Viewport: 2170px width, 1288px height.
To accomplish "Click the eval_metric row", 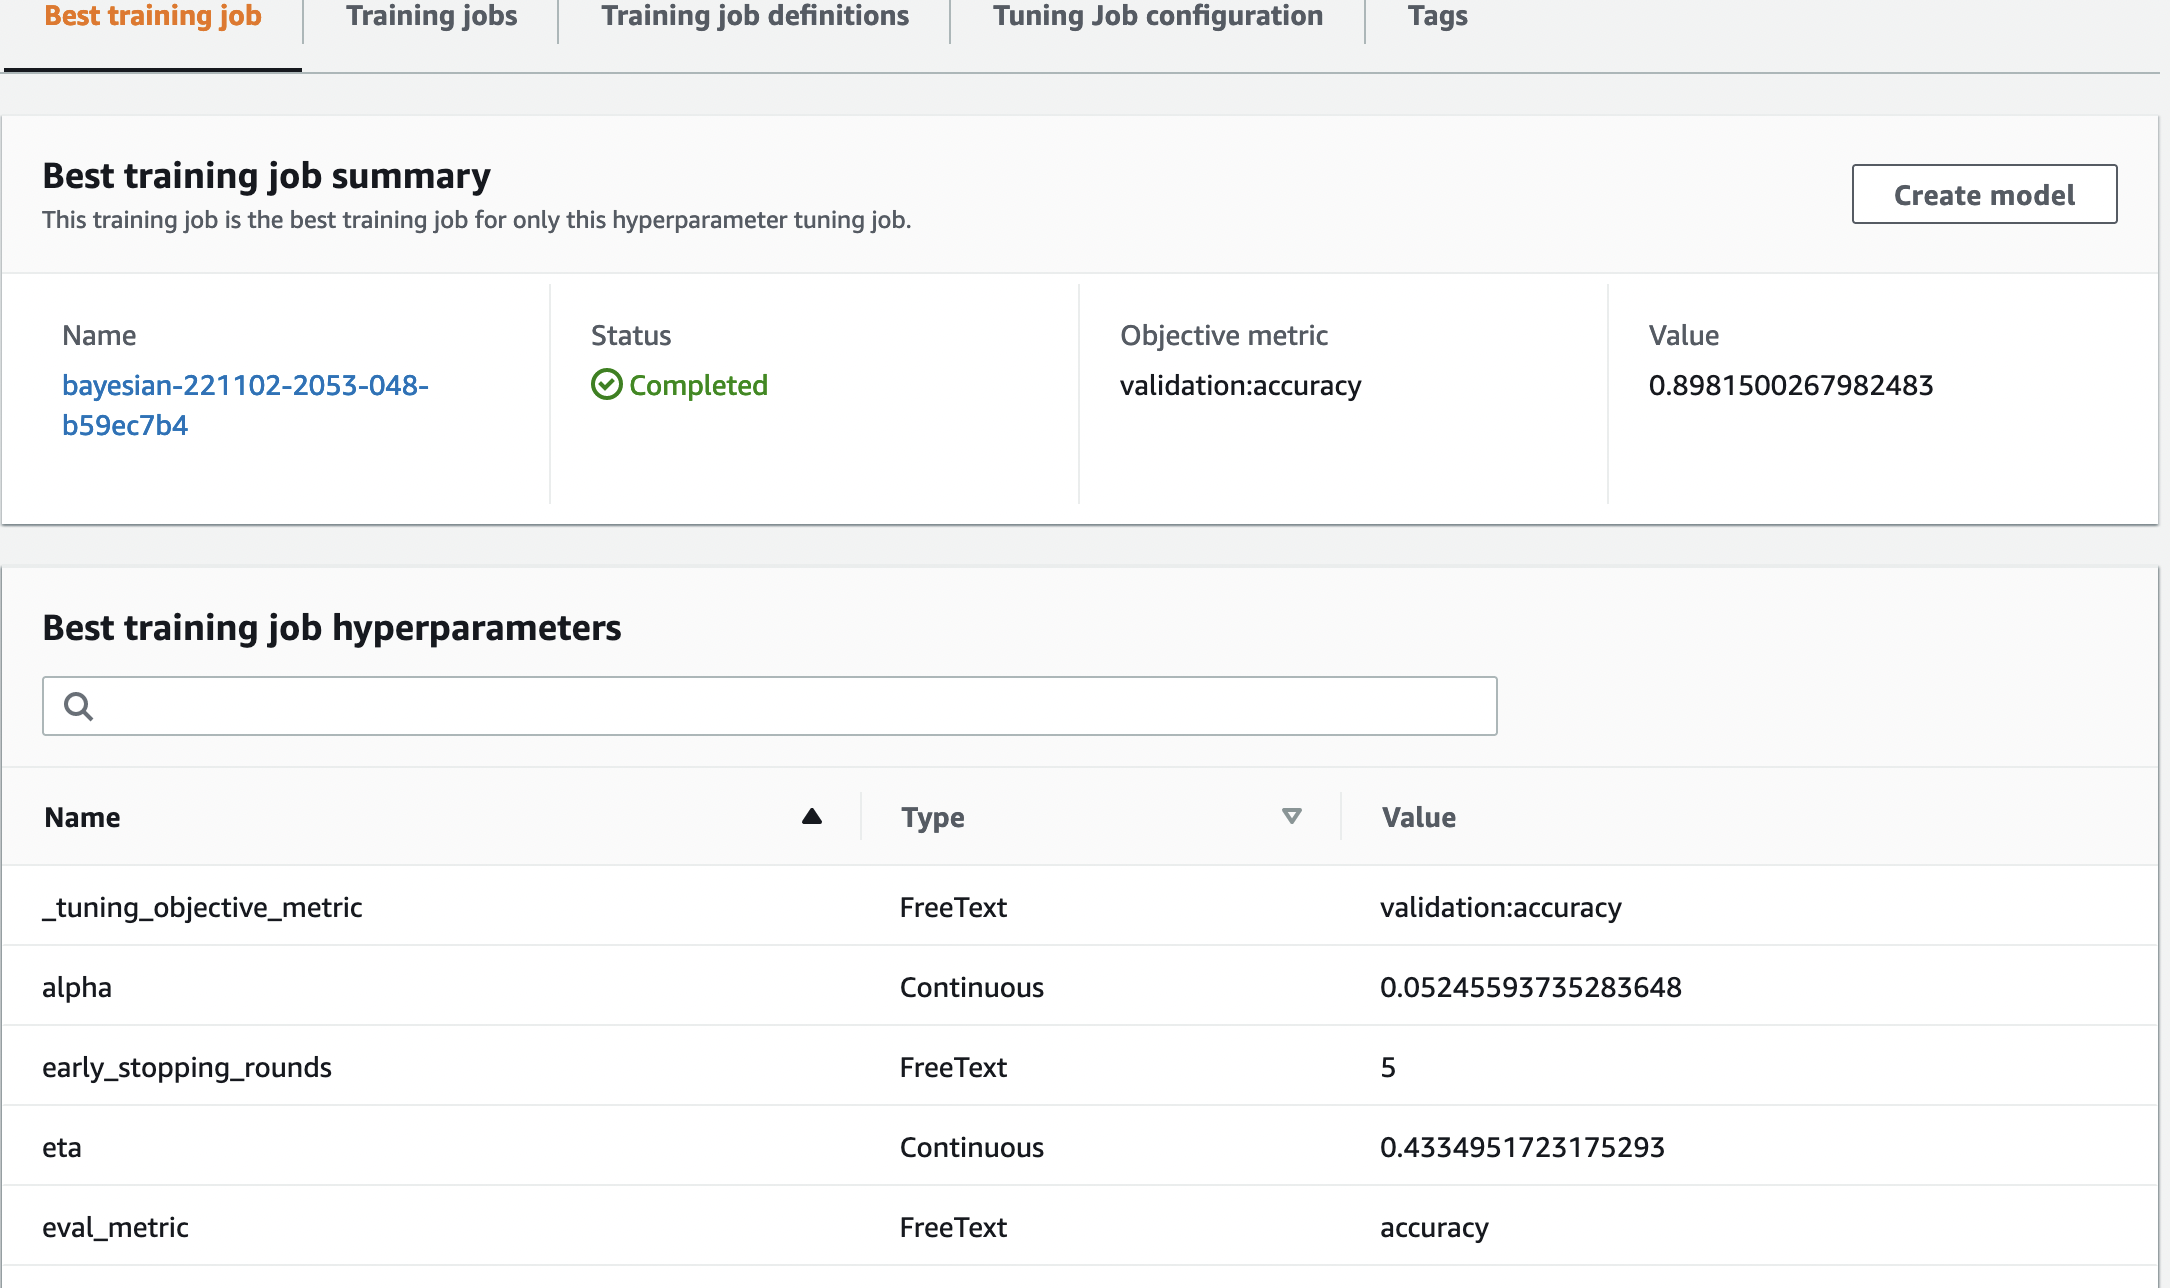I will coord(115,1227).
